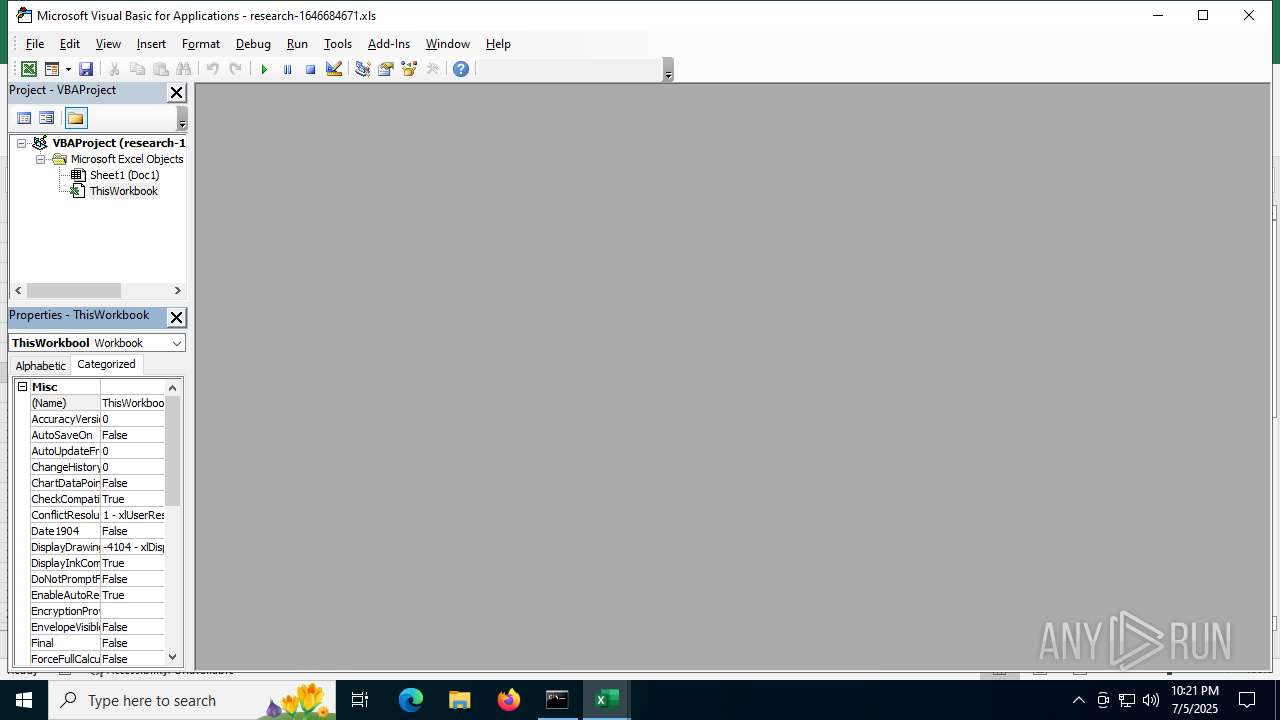Open the Help menu
1280x720 pixels.
498,44
